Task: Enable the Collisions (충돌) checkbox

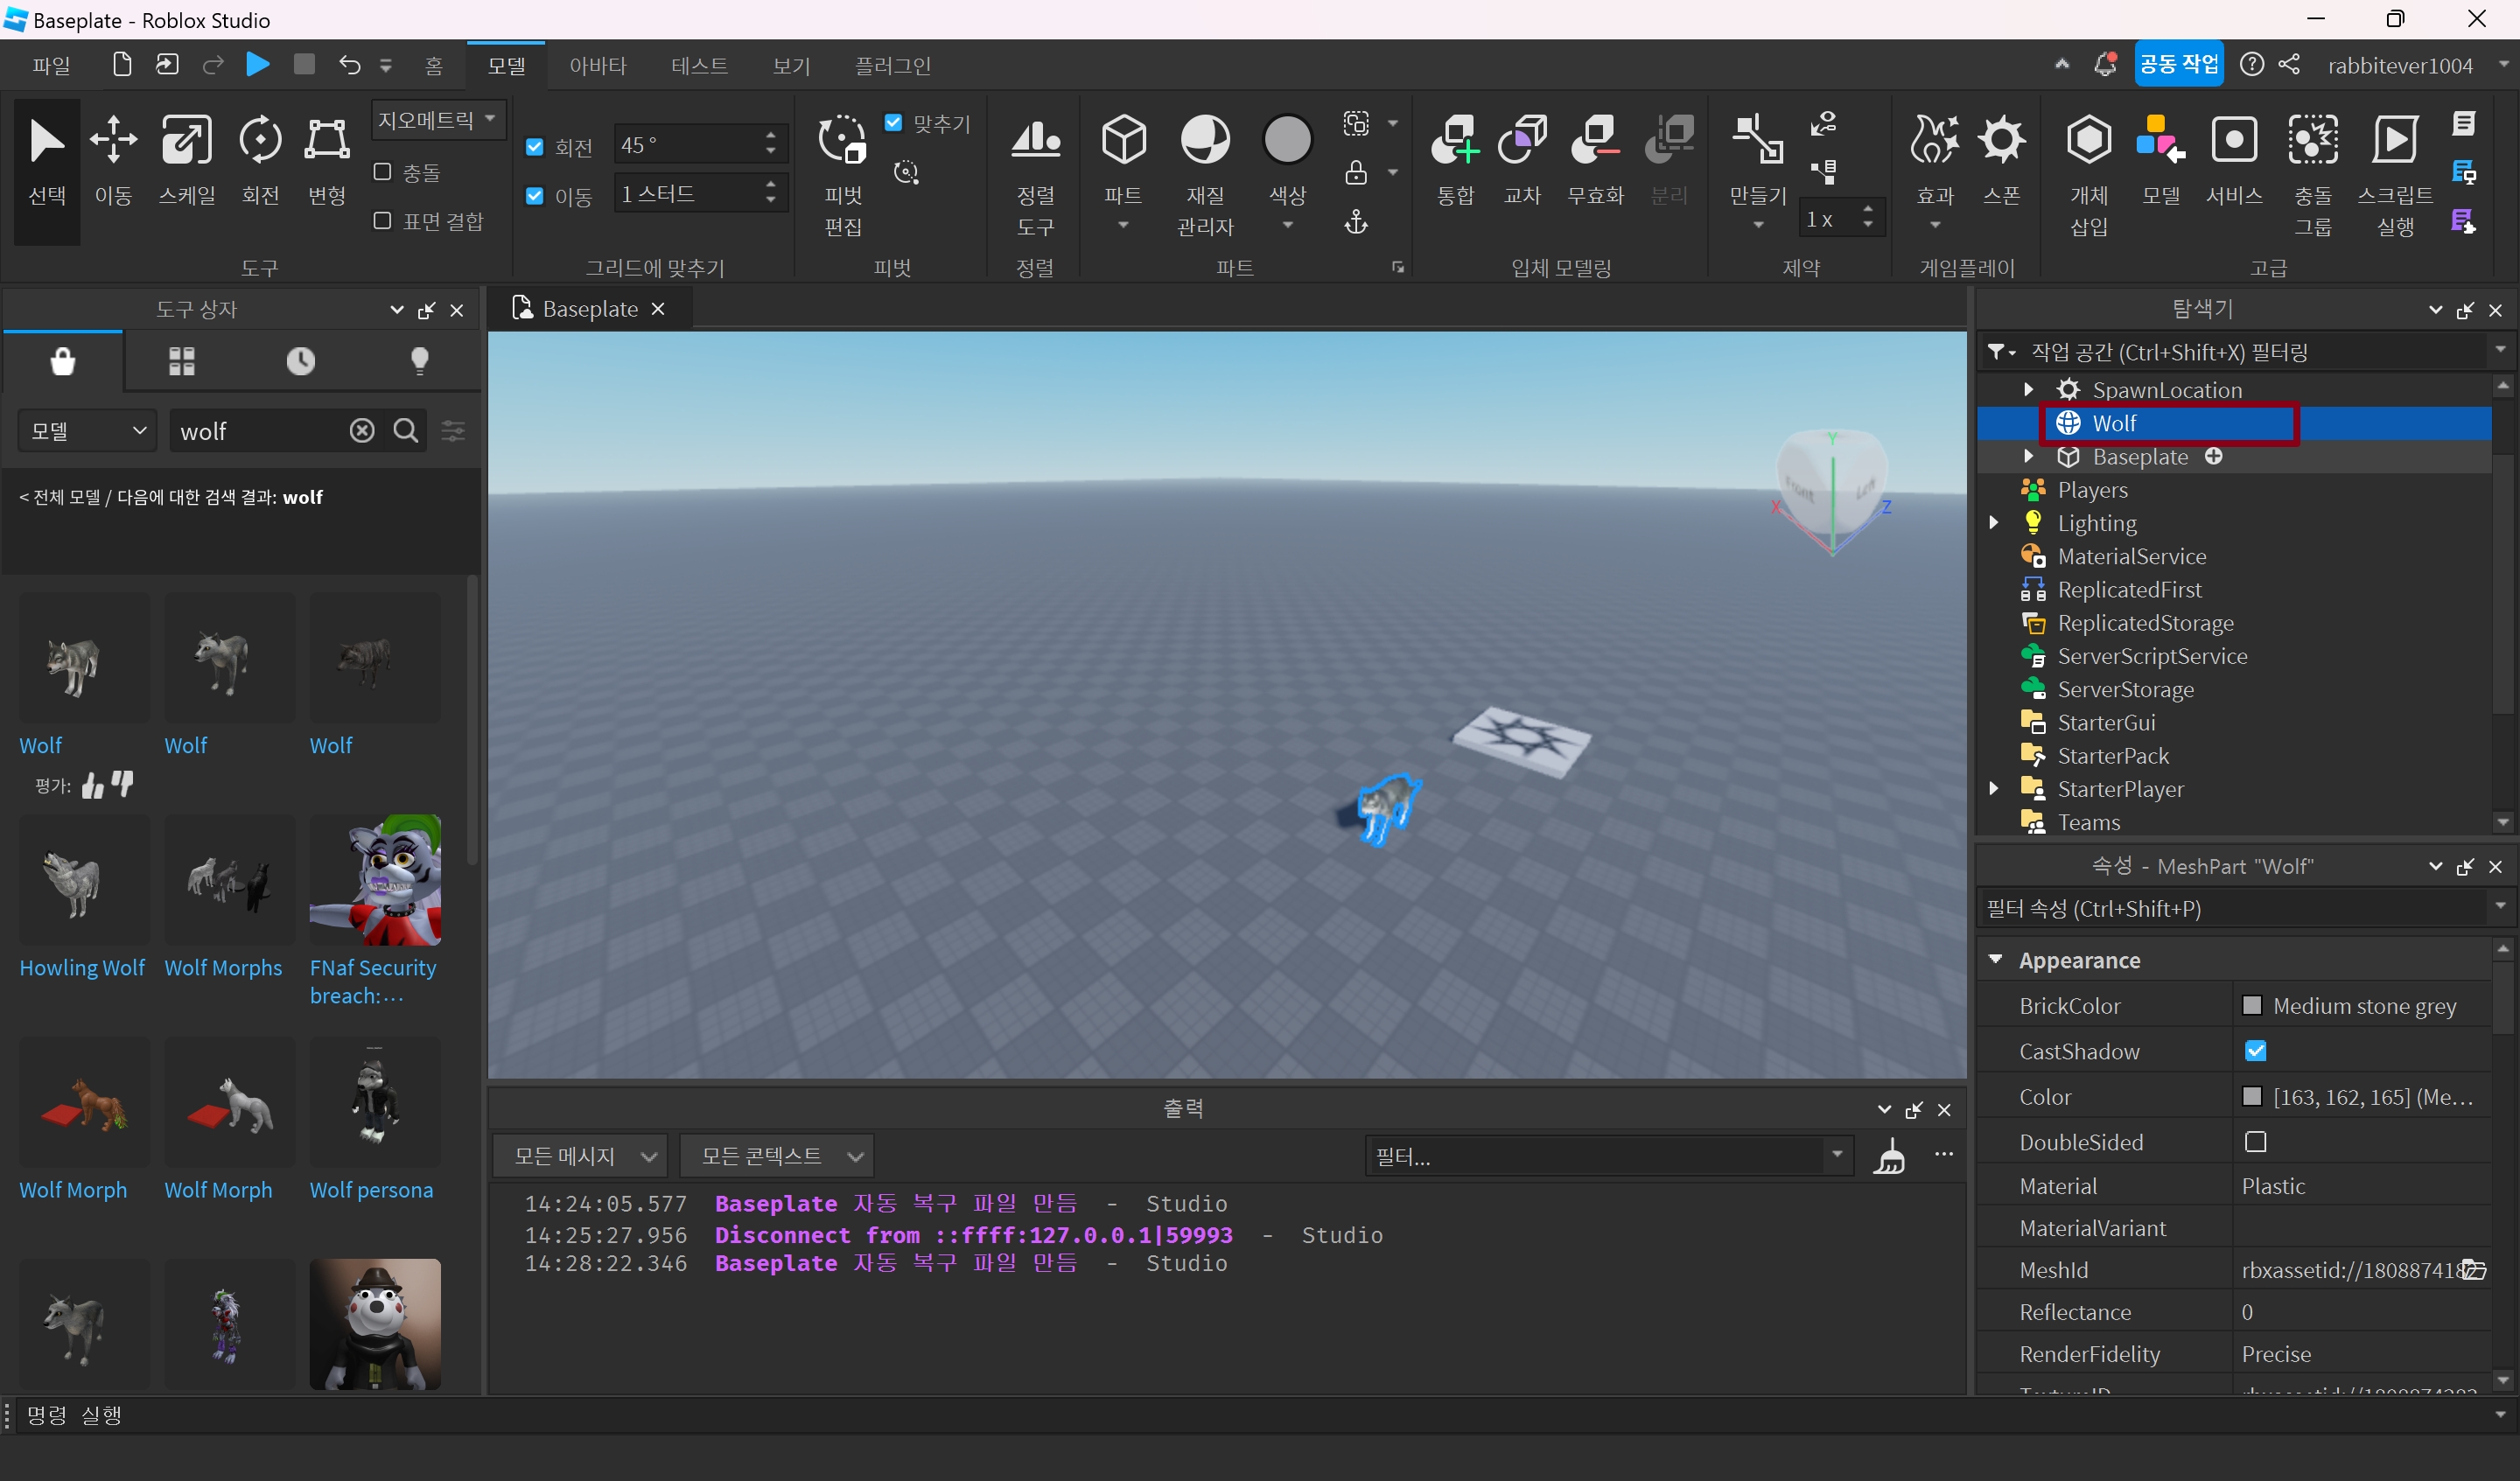Action: click(x=382, y=172)
